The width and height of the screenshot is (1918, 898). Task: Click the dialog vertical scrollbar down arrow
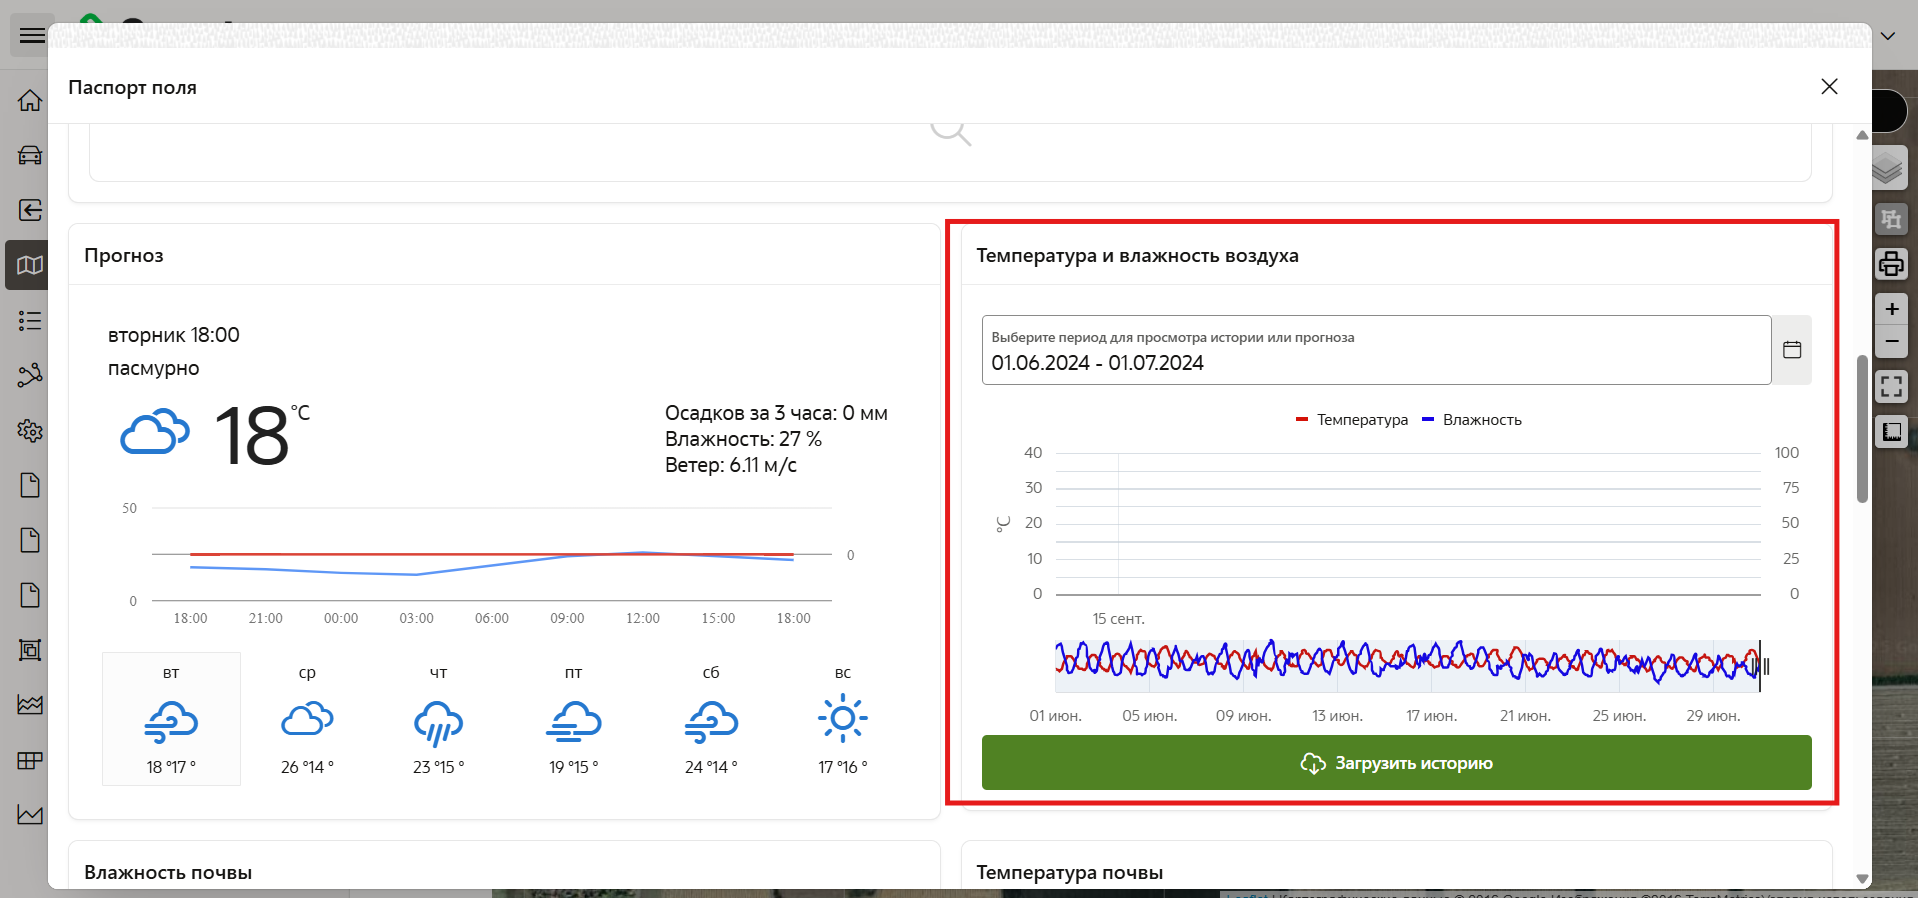click(1862, 879)
